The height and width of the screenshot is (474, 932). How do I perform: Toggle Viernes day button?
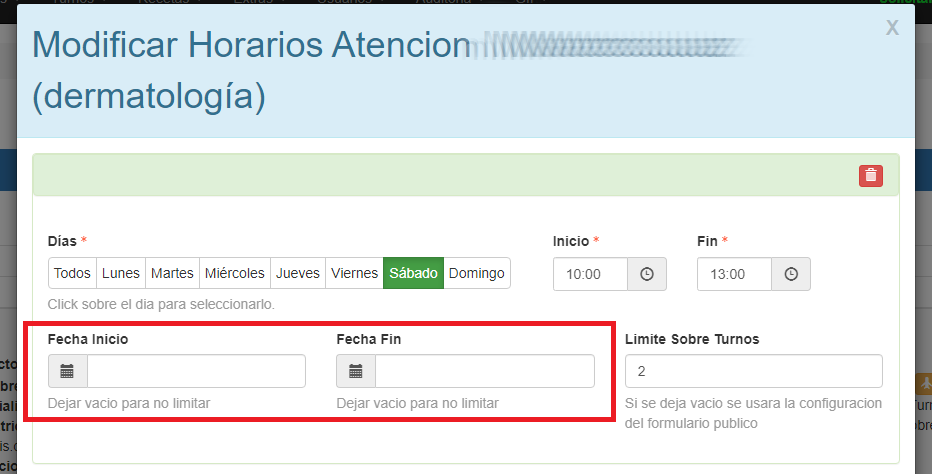click(x=354, y=273)
